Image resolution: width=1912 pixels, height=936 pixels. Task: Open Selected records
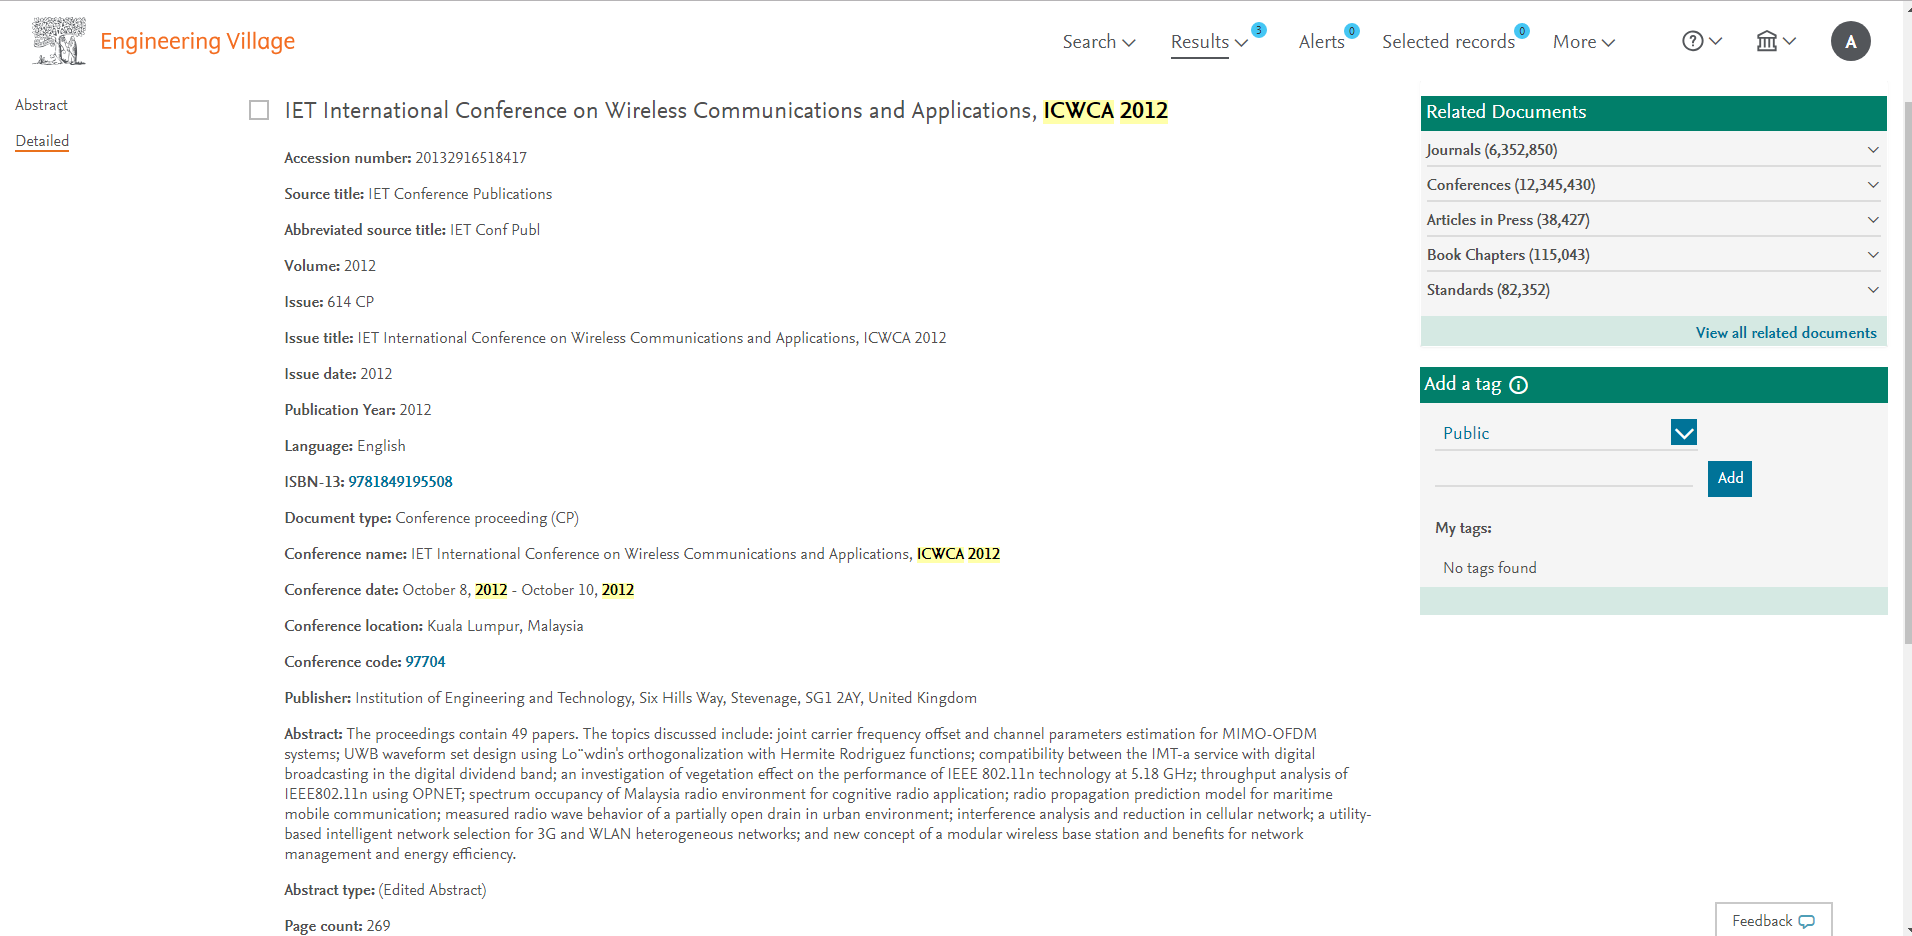coord(1448,42)
